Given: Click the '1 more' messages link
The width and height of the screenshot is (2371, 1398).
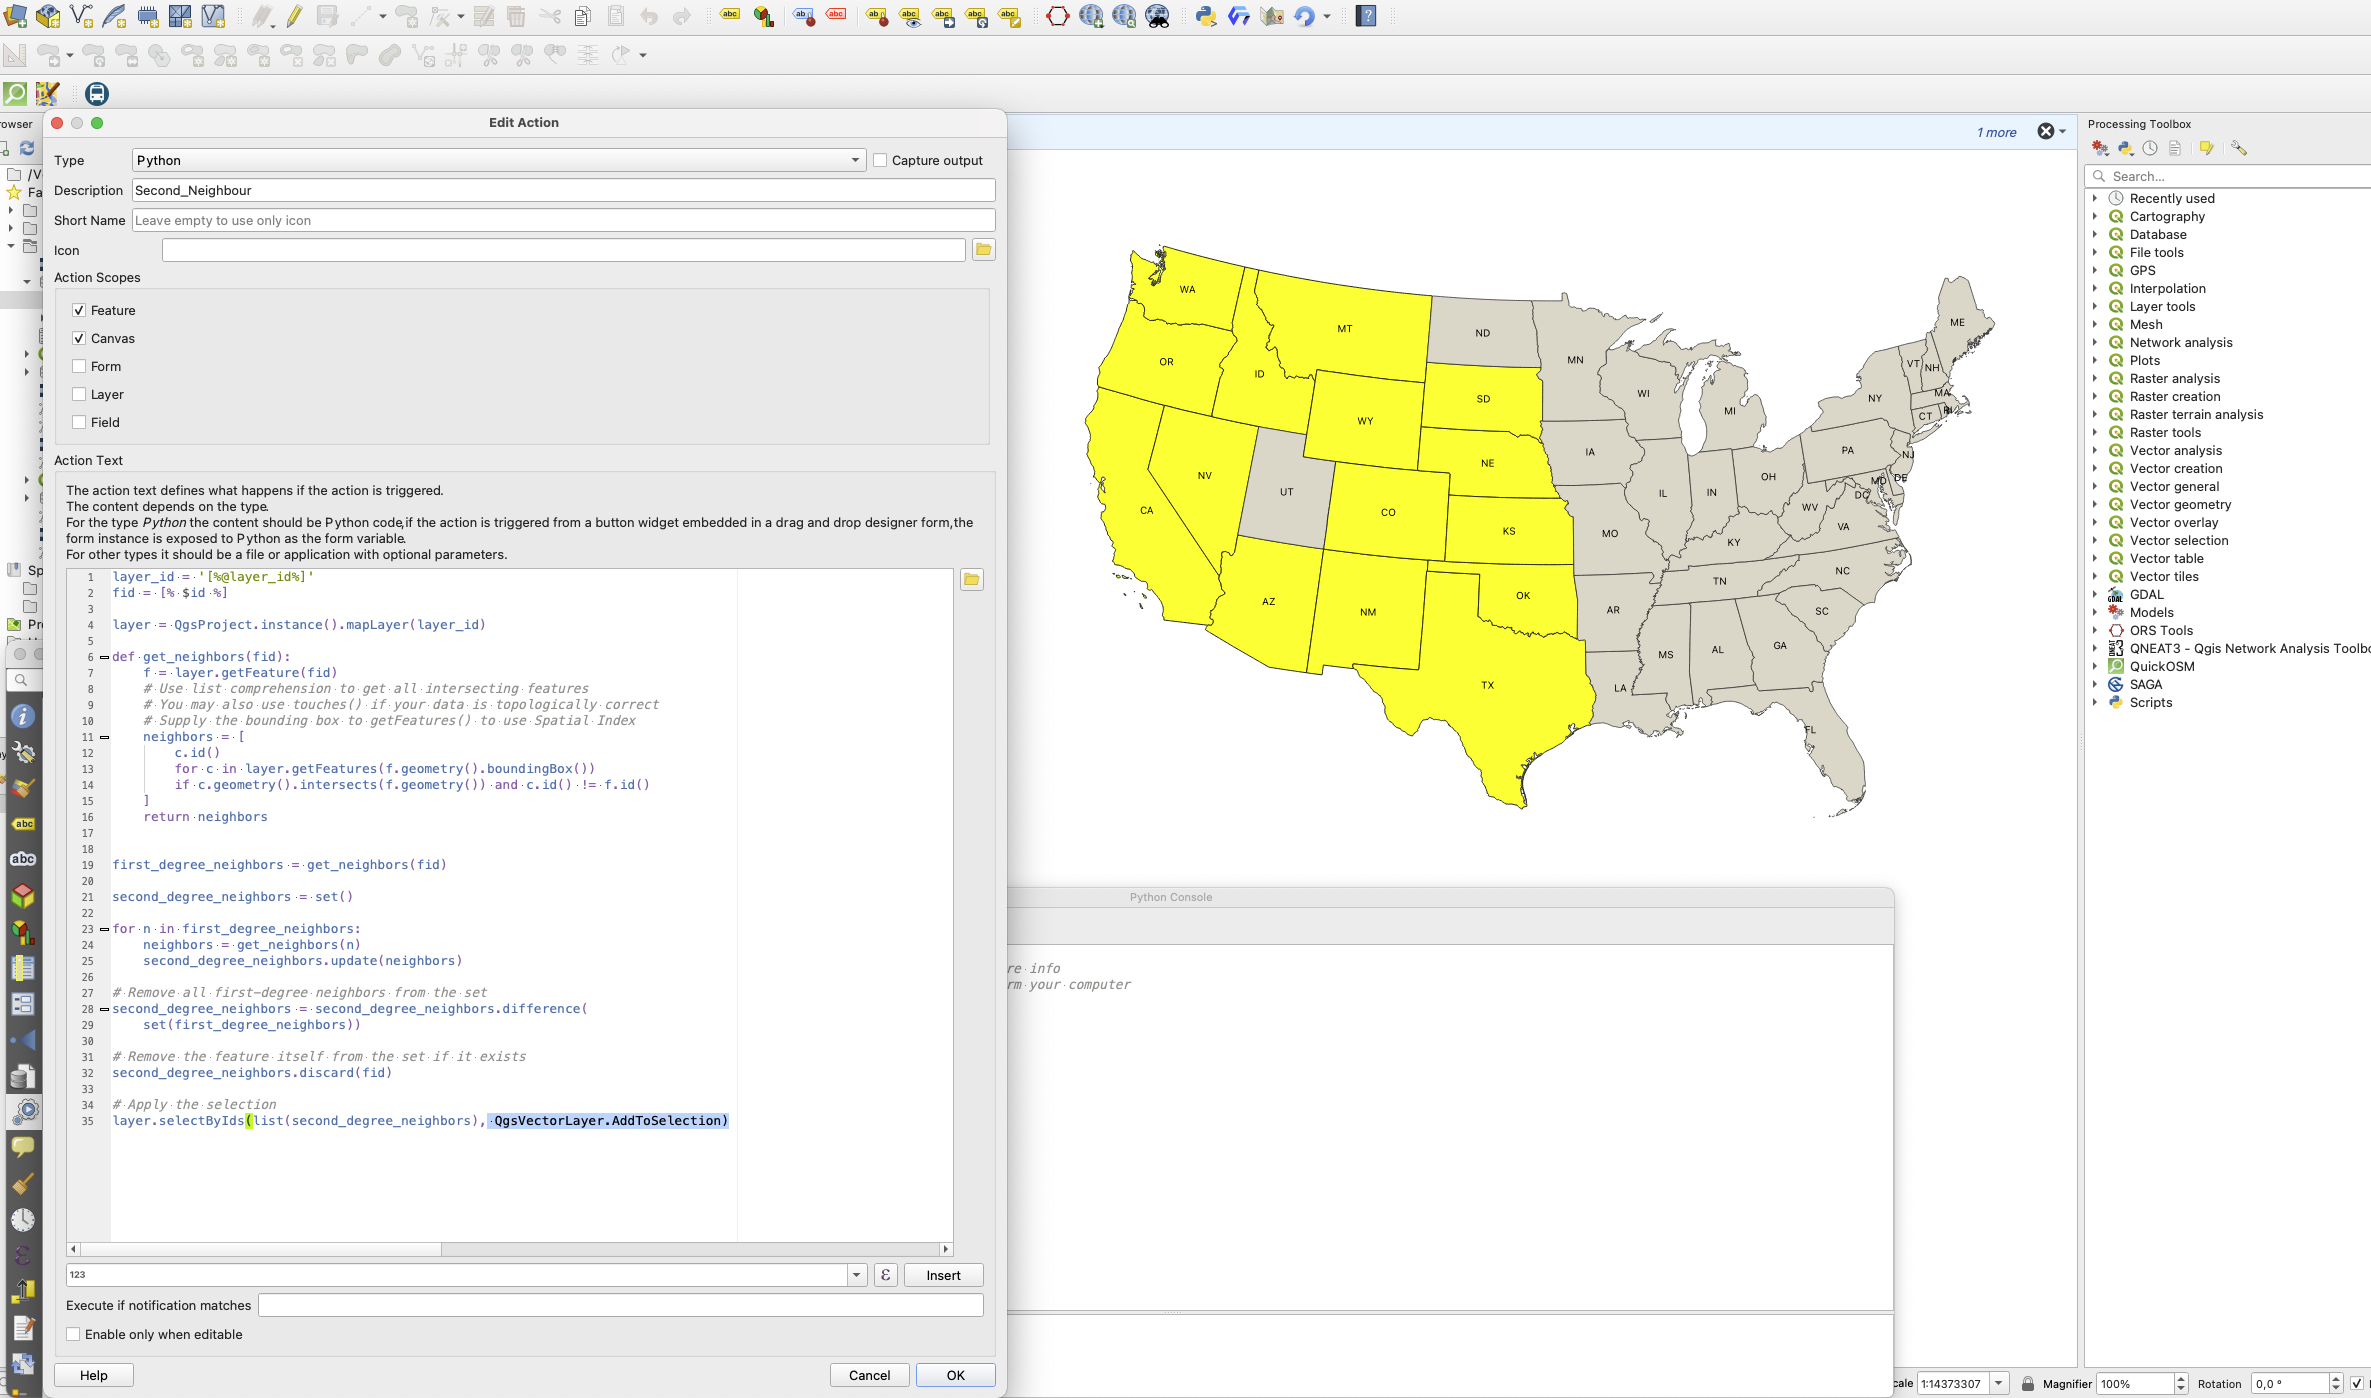Looking at the screenshot, I should click(x=1996, y=132).
